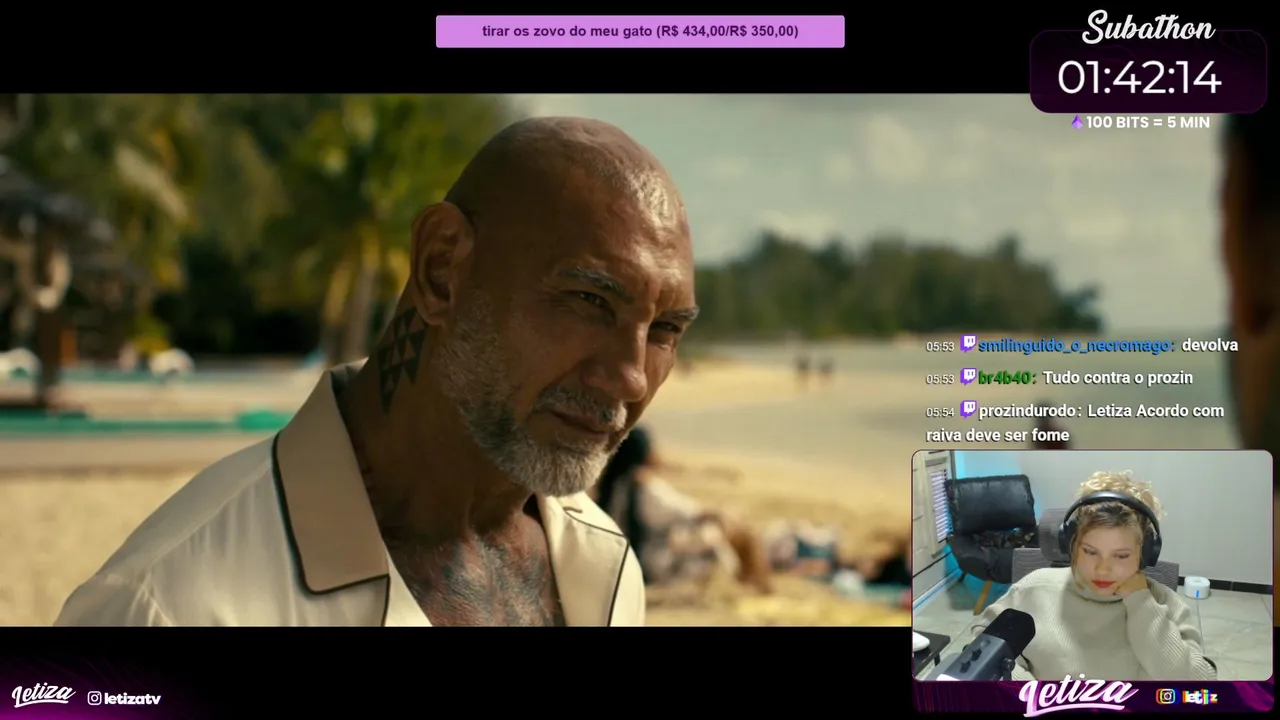Viewport: 1280px width, 720px height.
Task: Click the webcam overlay of the streamer
Action: [1092, 566]
